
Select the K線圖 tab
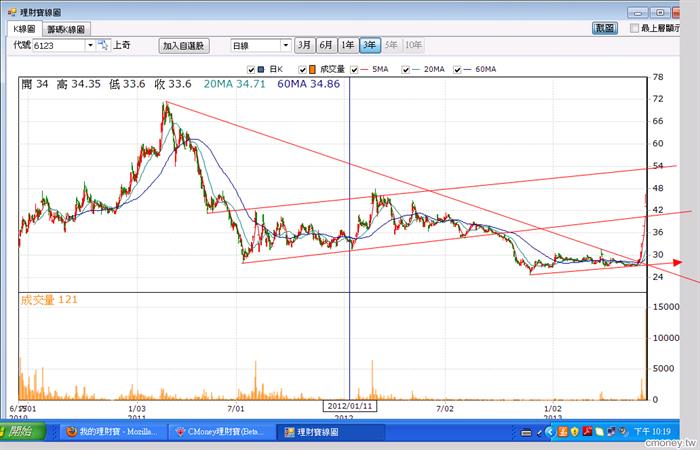click(x=25, y=29)
